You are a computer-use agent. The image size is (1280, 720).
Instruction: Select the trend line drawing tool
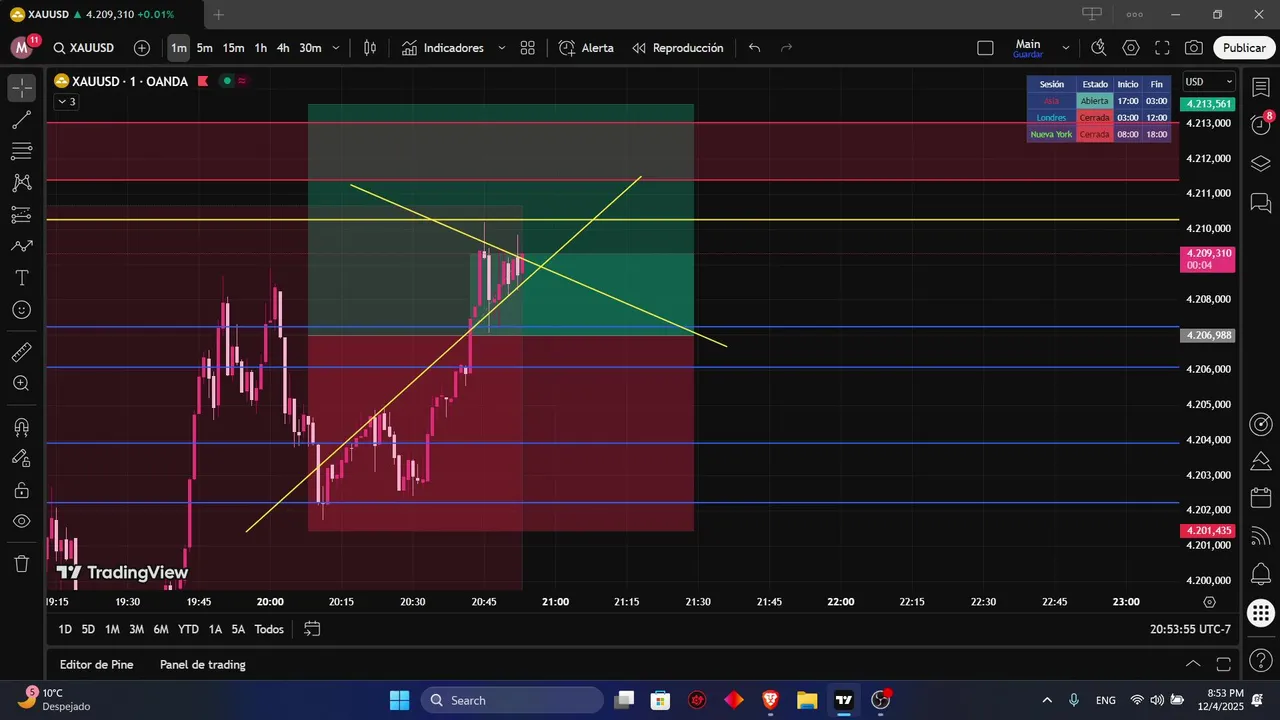(x=22, y=120)
